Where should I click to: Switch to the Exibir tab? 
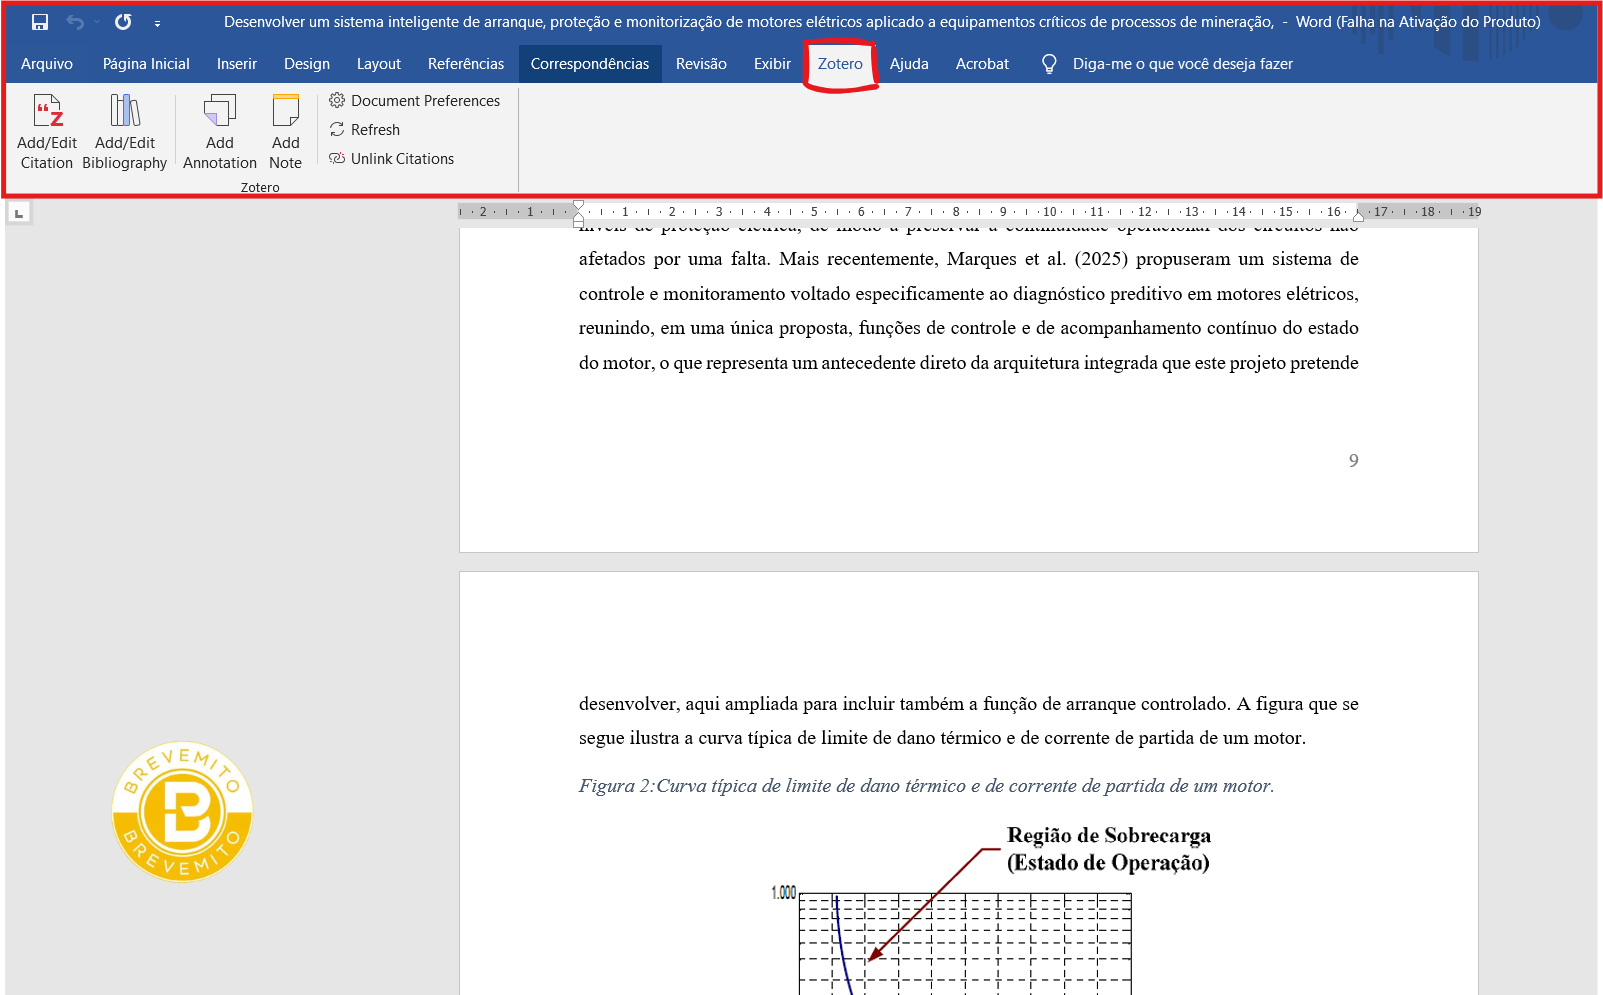[772, 64]
